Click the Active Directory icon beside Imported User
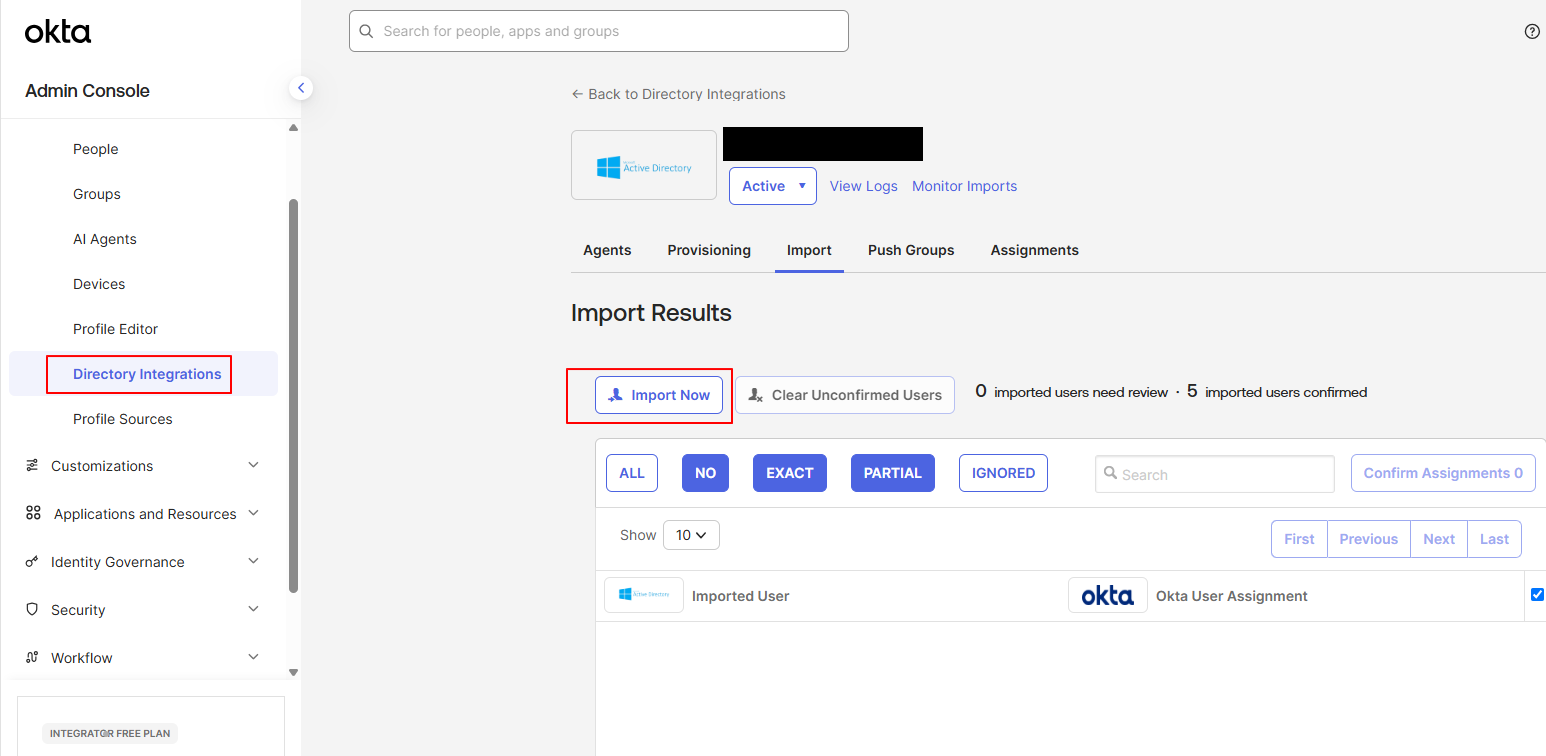The width and height of the screenshot is (1546, 756). coord(644,595)
